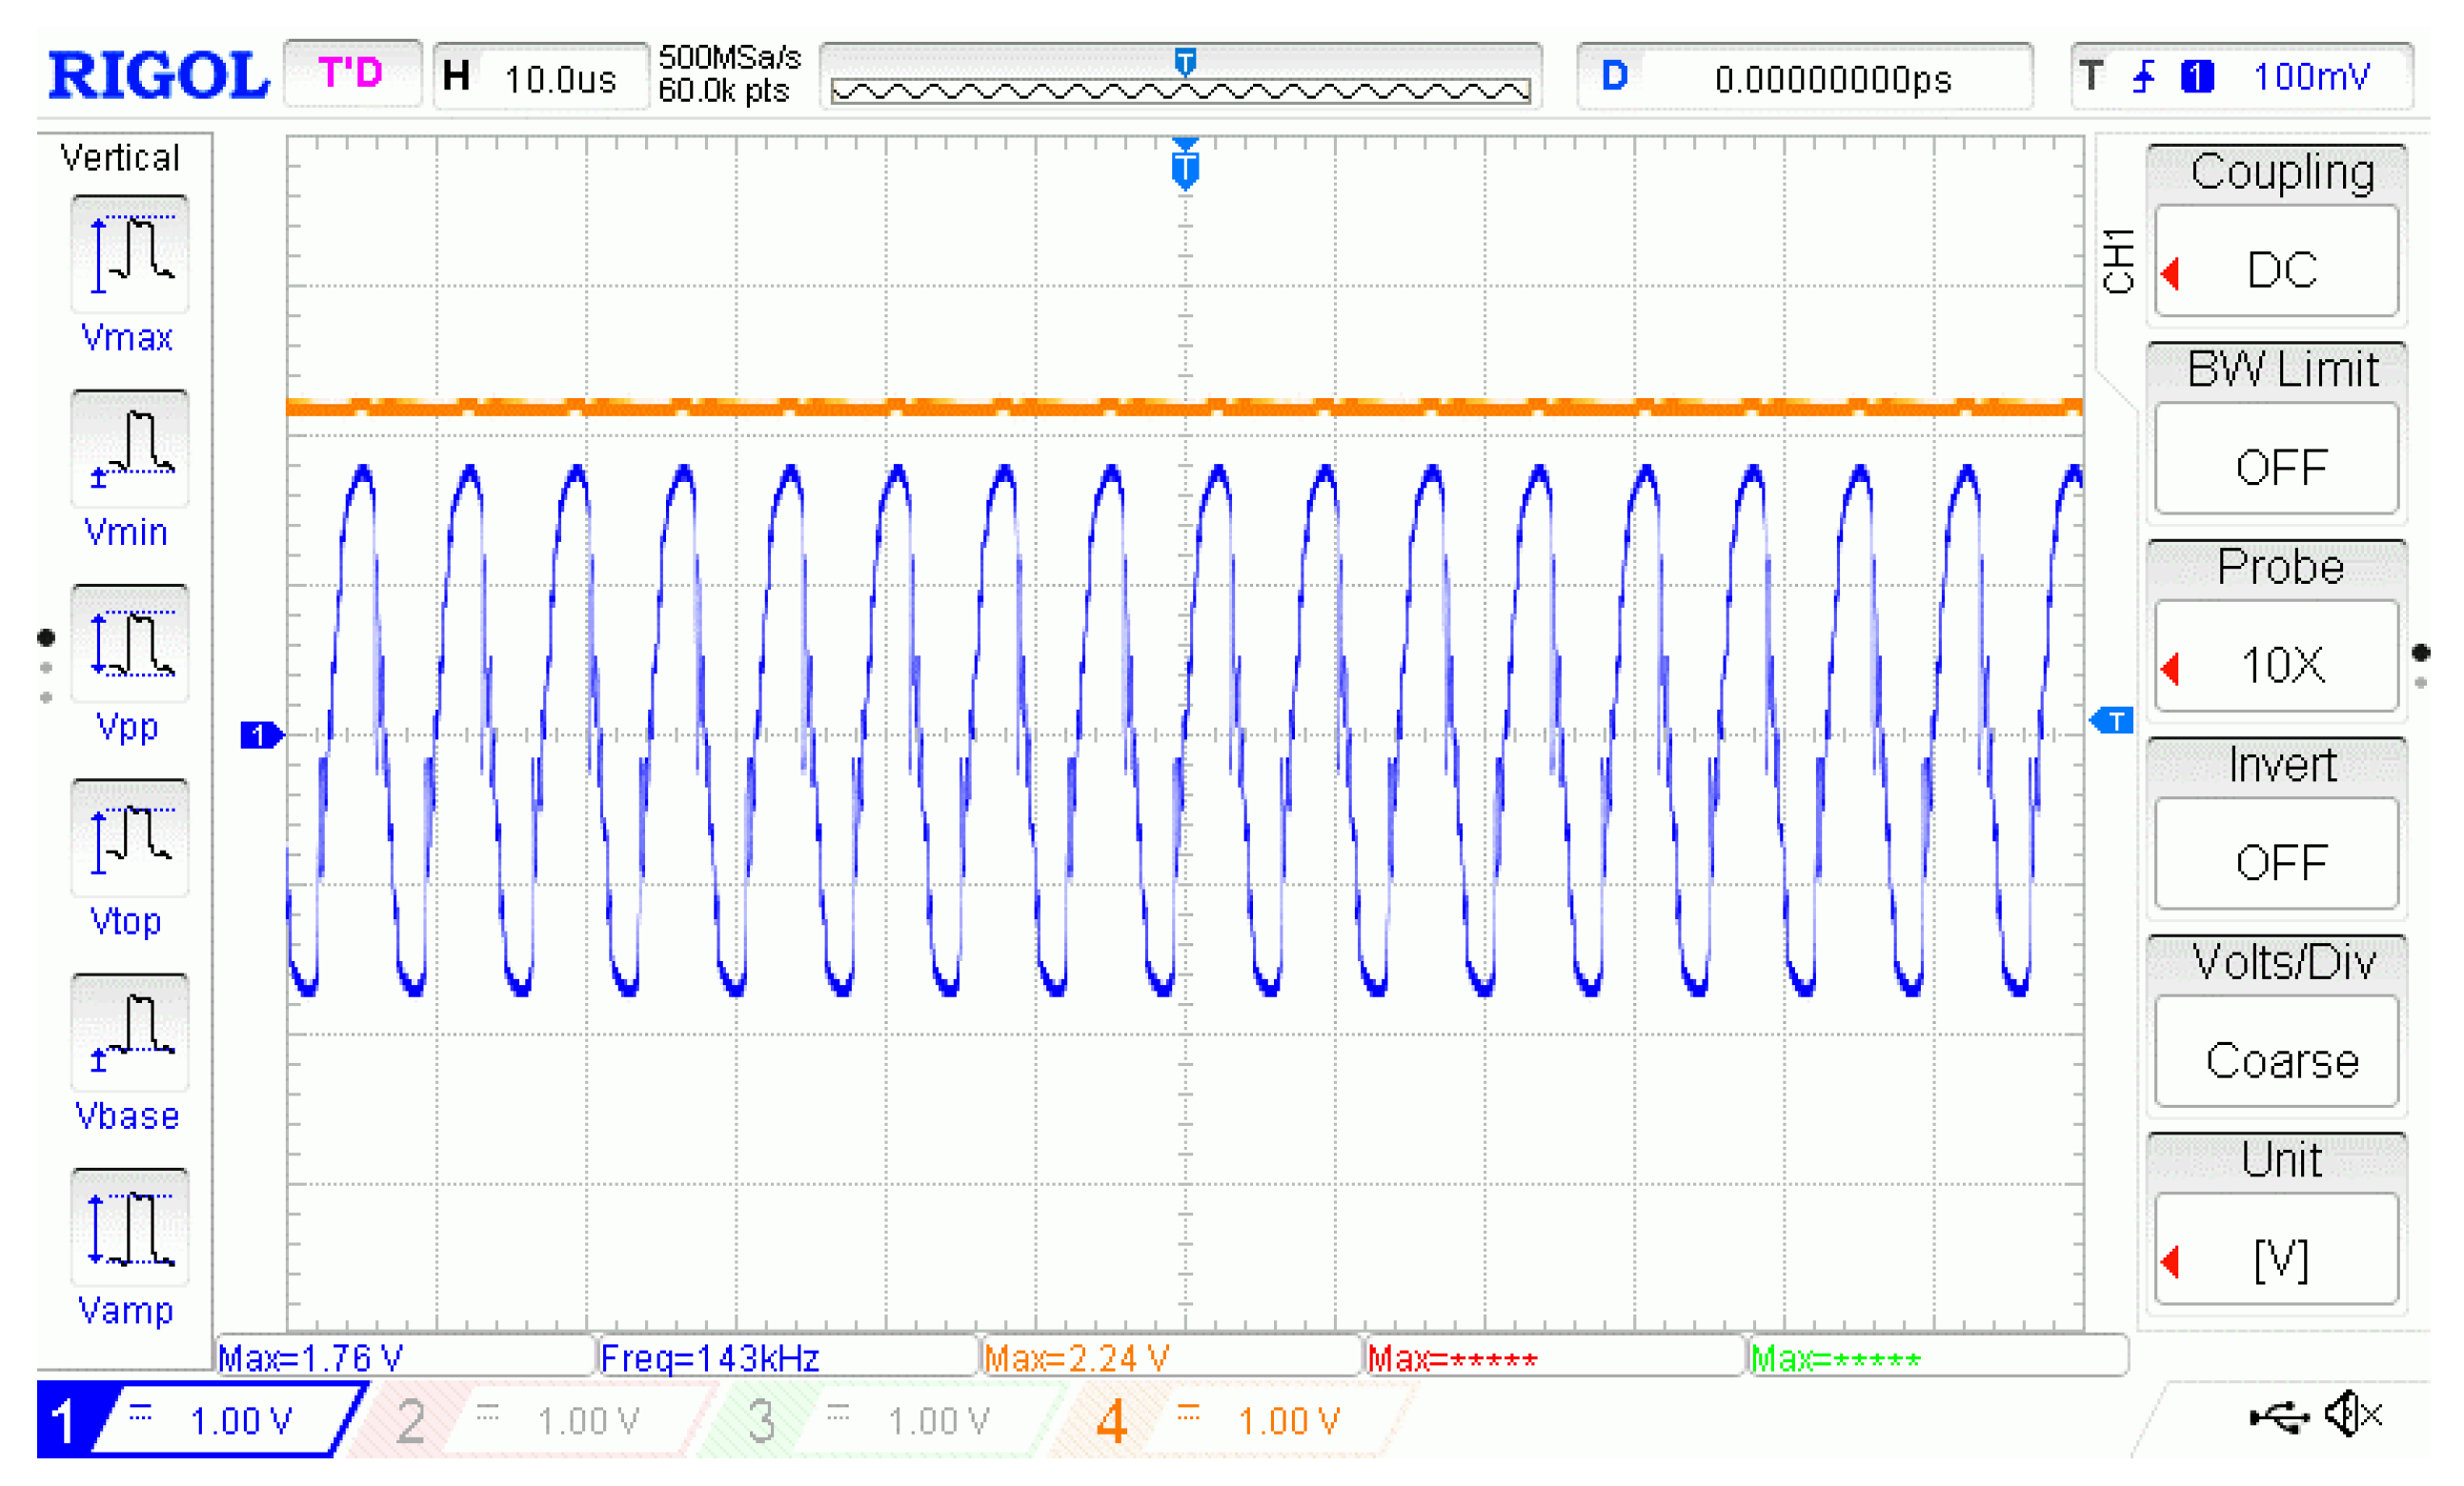Viewport: 2464px width, 1486px height.
Task: Select the Vbase measurement icon
Action: point(129,1033)
